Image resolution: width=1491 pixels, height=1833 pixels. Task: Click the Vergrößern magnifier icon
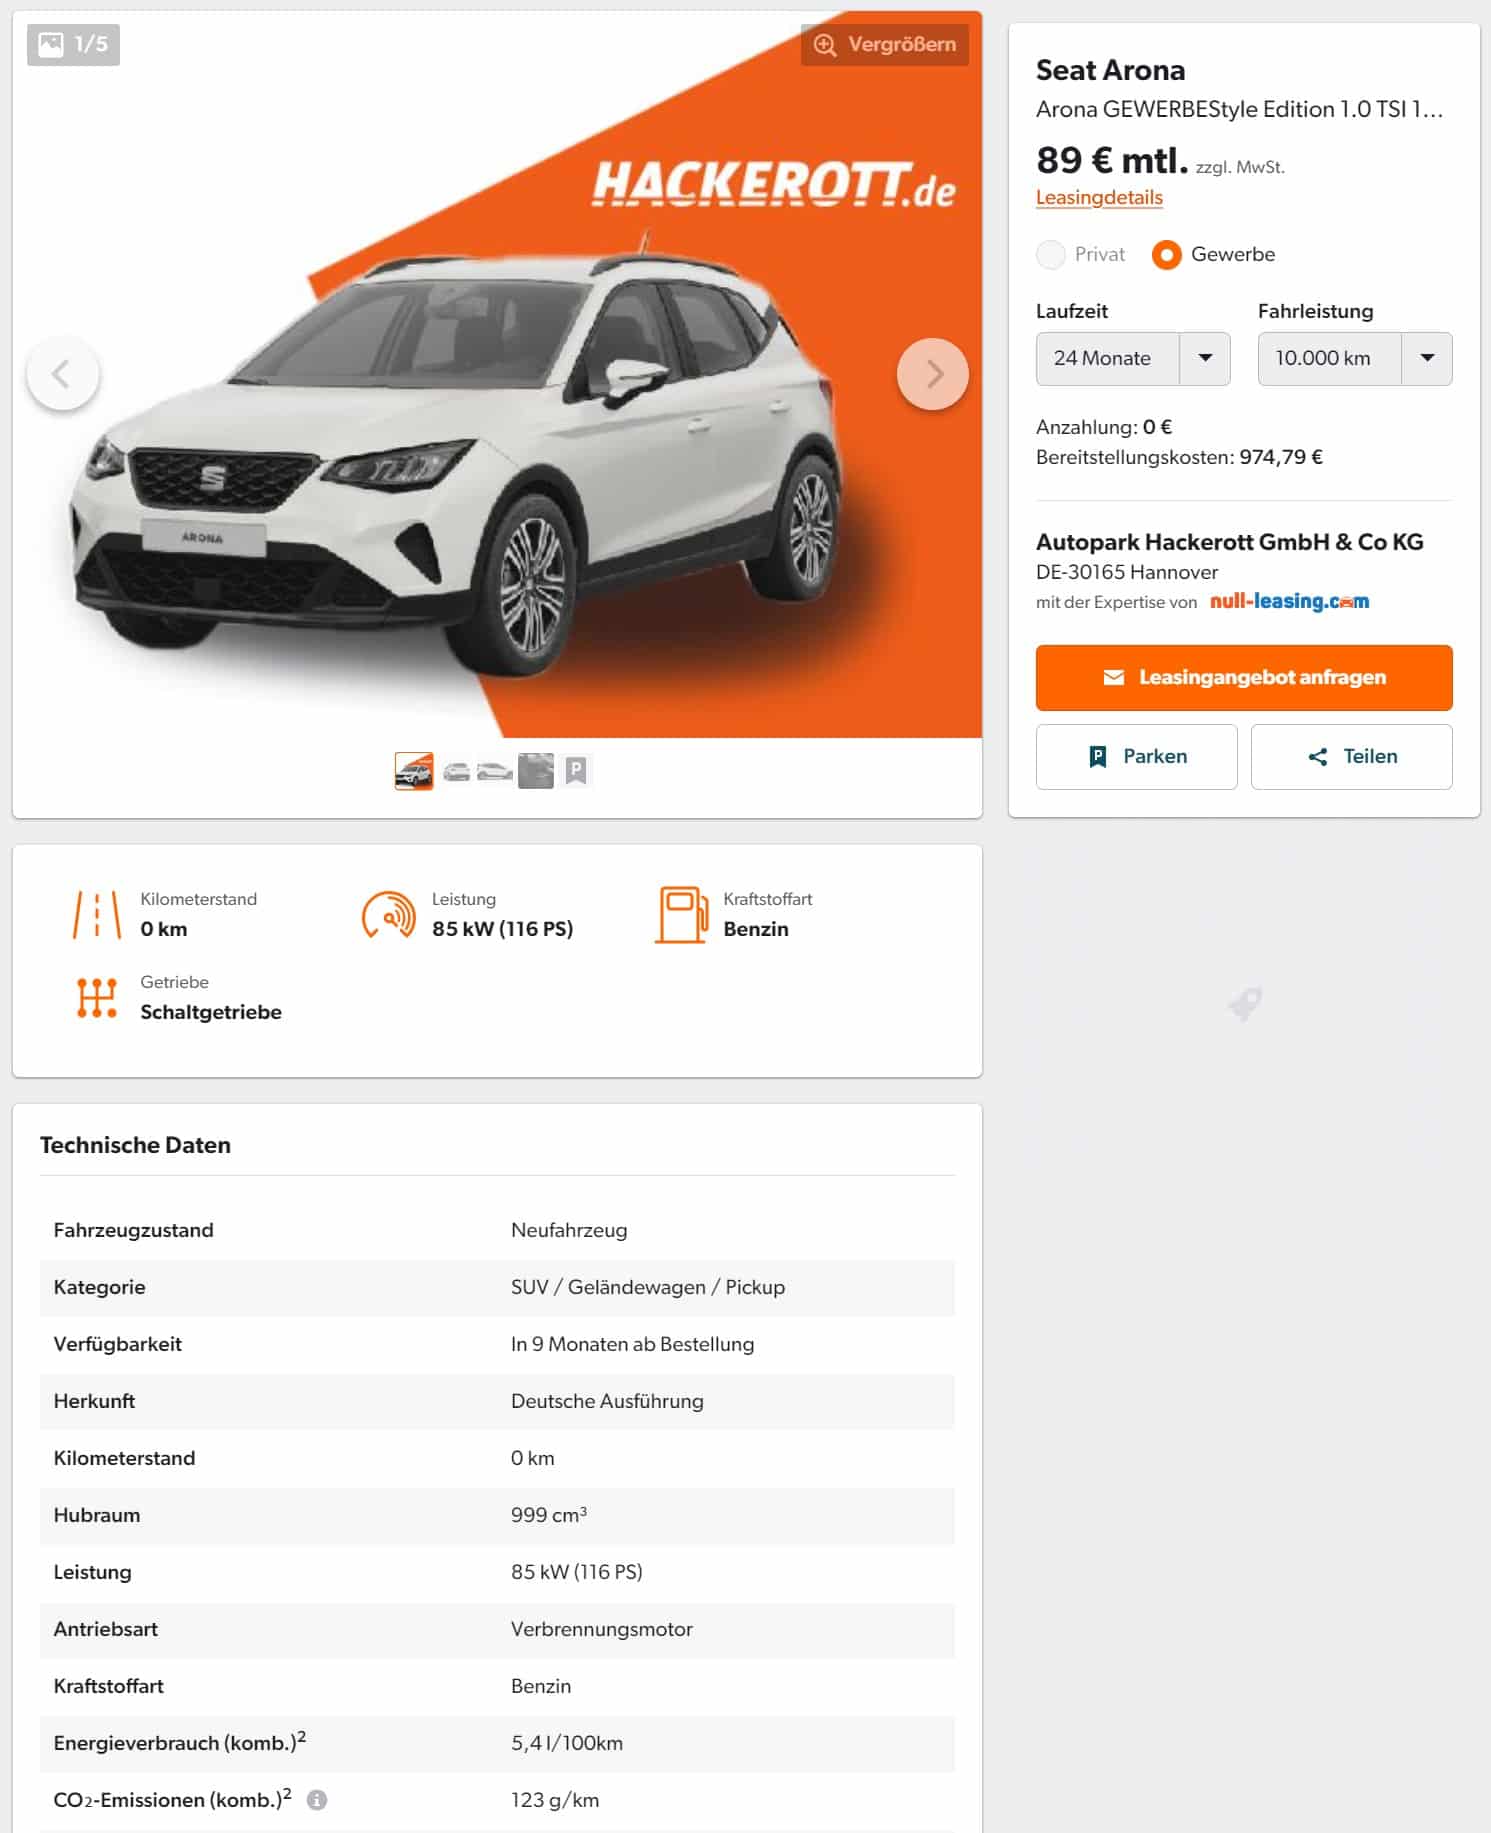[x=824, y=45]
